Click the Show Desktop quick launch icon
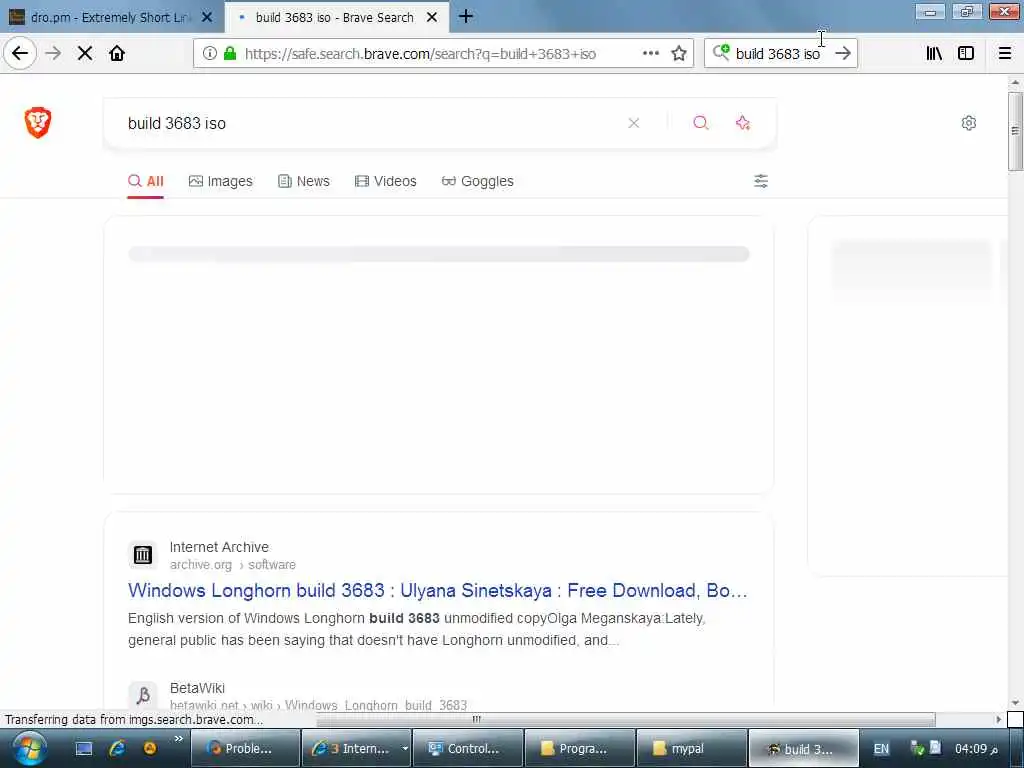Image resolution: width=1024 pixels, height=768 pixels. point(84,748)
